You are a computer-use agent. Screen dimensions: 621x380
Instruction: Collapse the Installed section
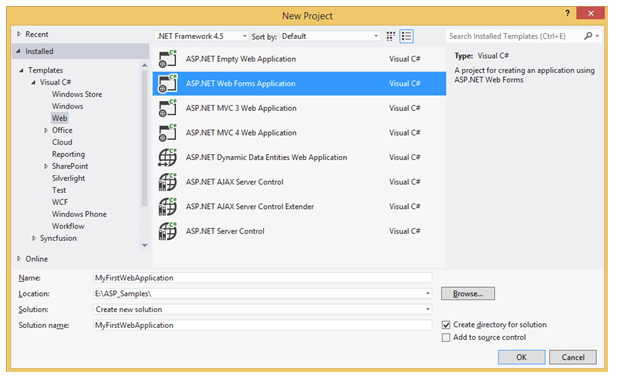click(19, 52)
